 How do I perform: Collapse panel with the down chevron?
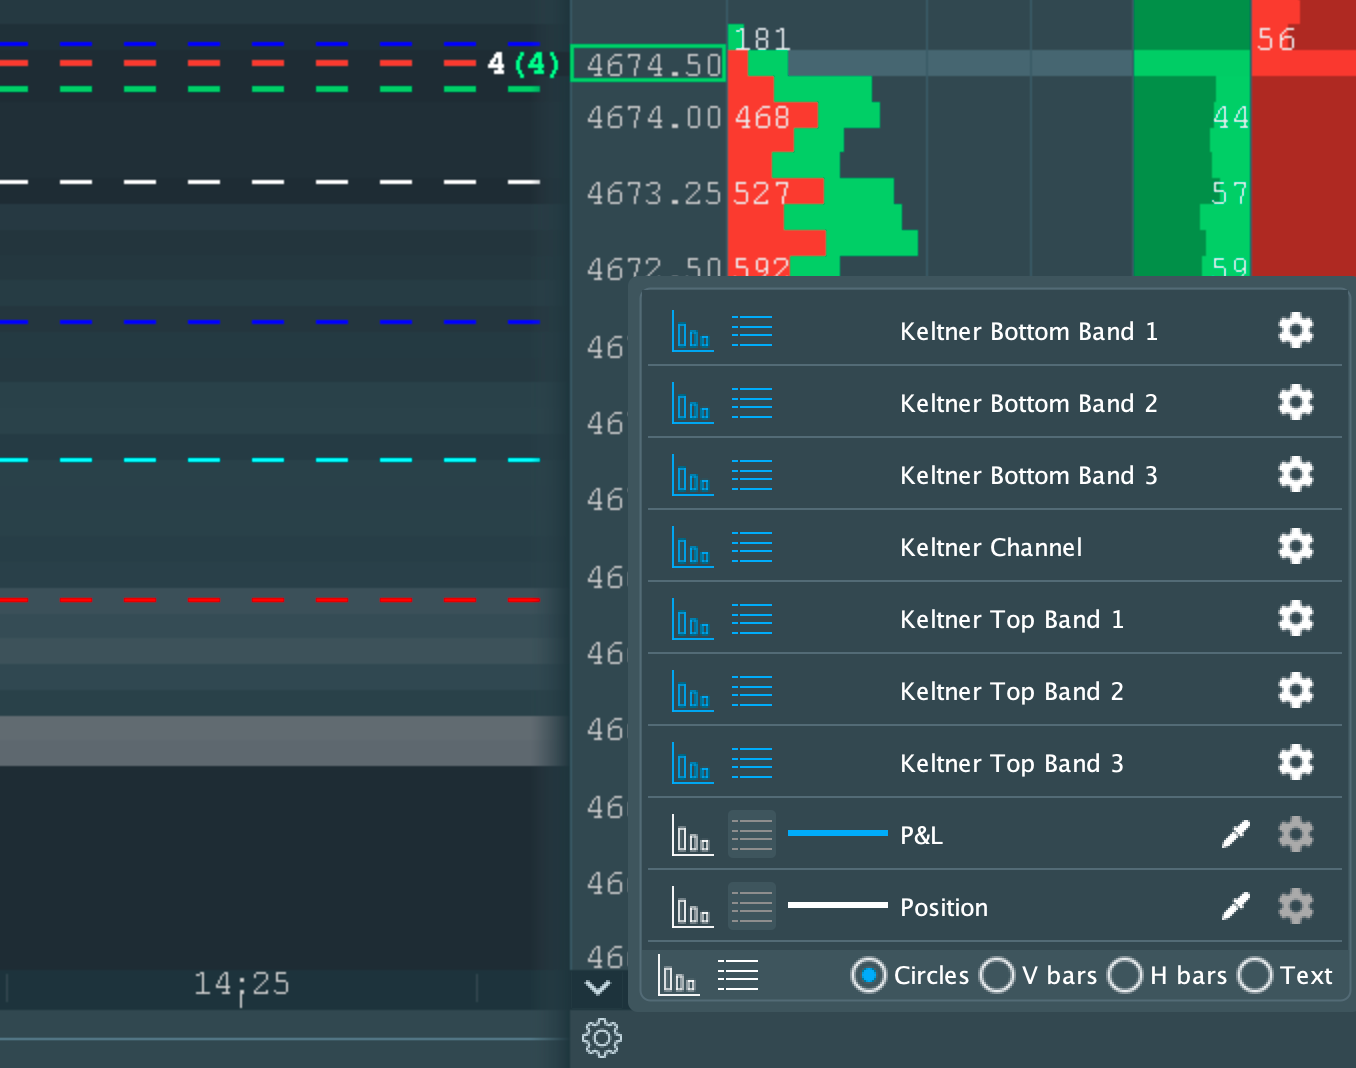598,988
